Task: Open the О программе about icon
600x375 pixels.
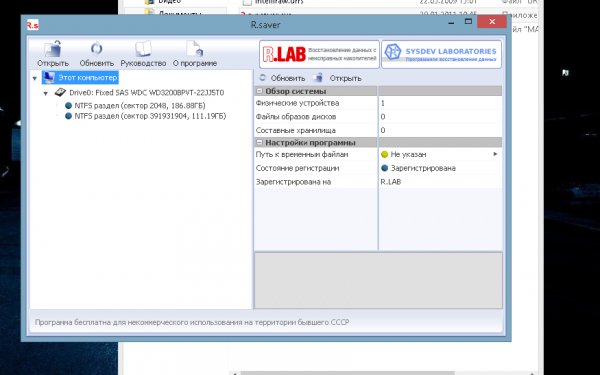Action: (195, 49)
